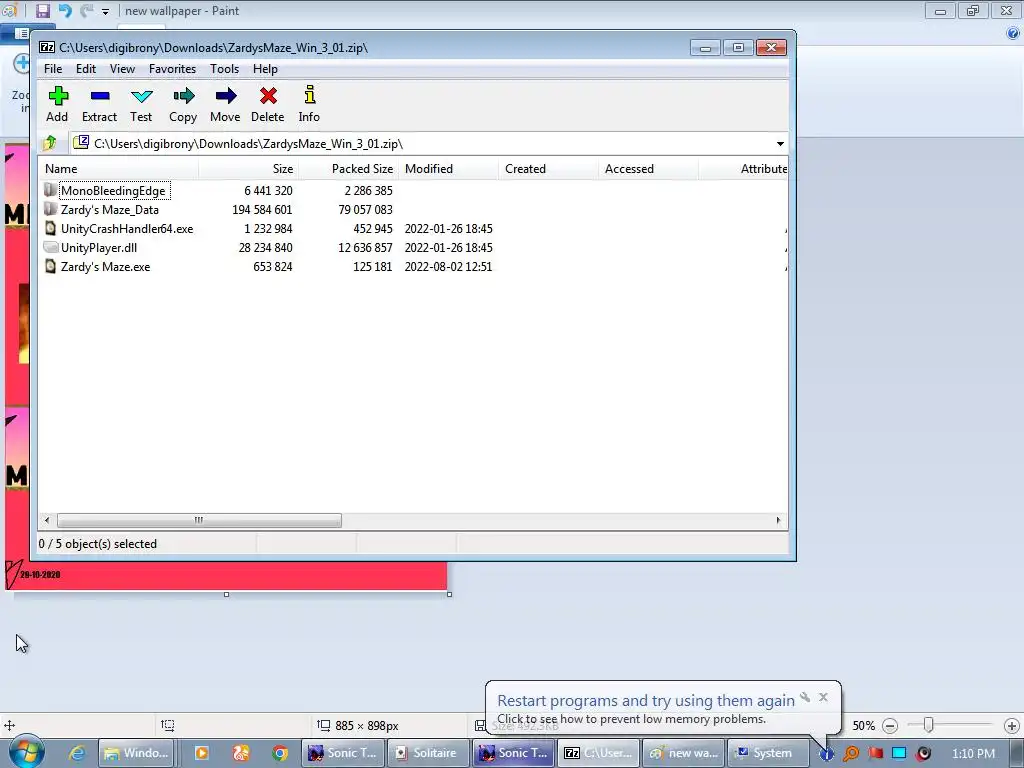Open the Windows Start orb
Screen dimensions: 1024x768
coord(25,751)
